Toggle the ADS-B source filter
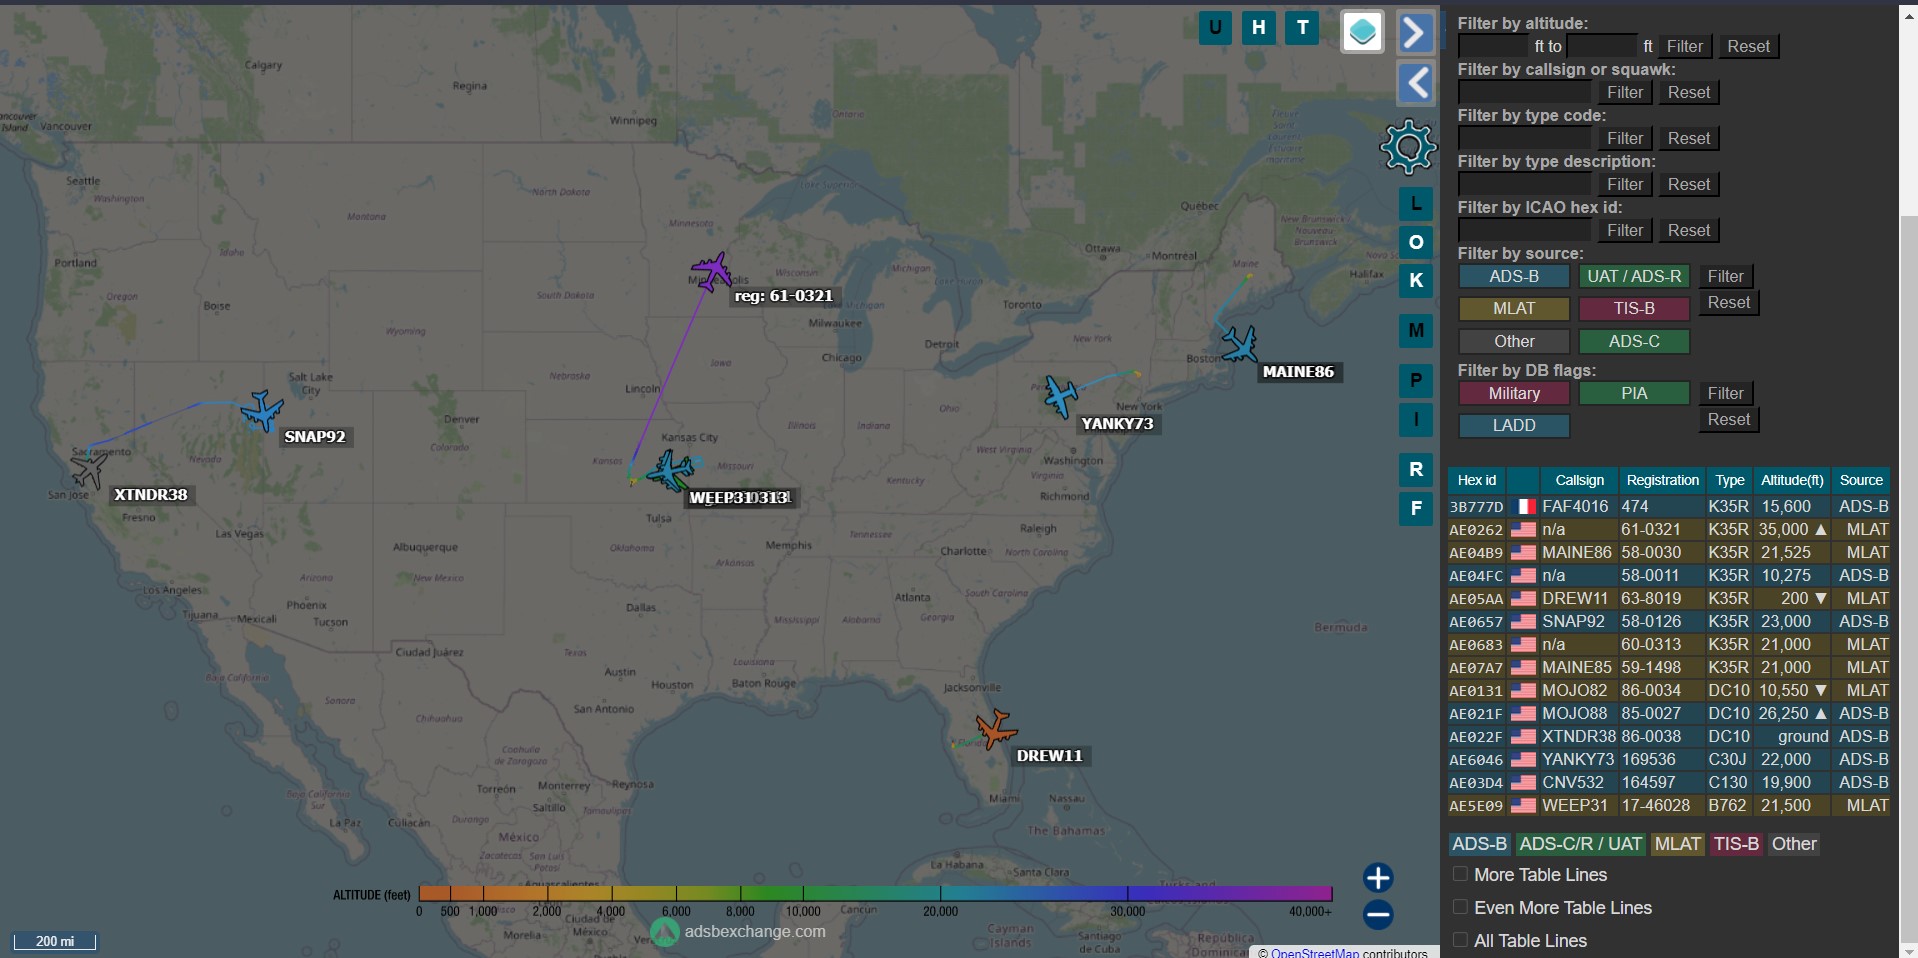 (x=1514, y=276)
